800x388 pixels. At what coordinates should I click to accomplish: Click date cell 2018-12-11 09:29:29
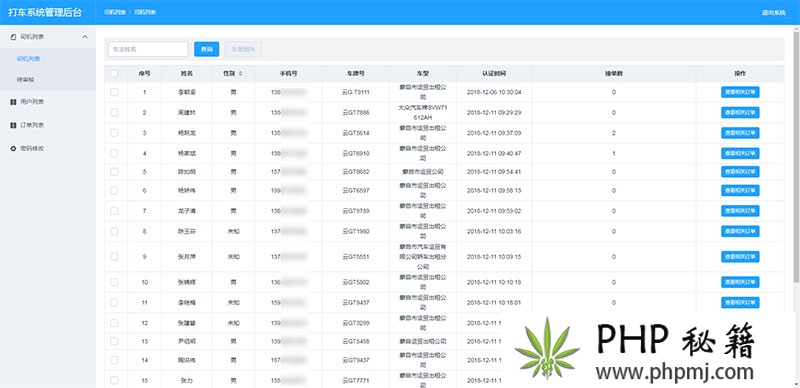494,112
